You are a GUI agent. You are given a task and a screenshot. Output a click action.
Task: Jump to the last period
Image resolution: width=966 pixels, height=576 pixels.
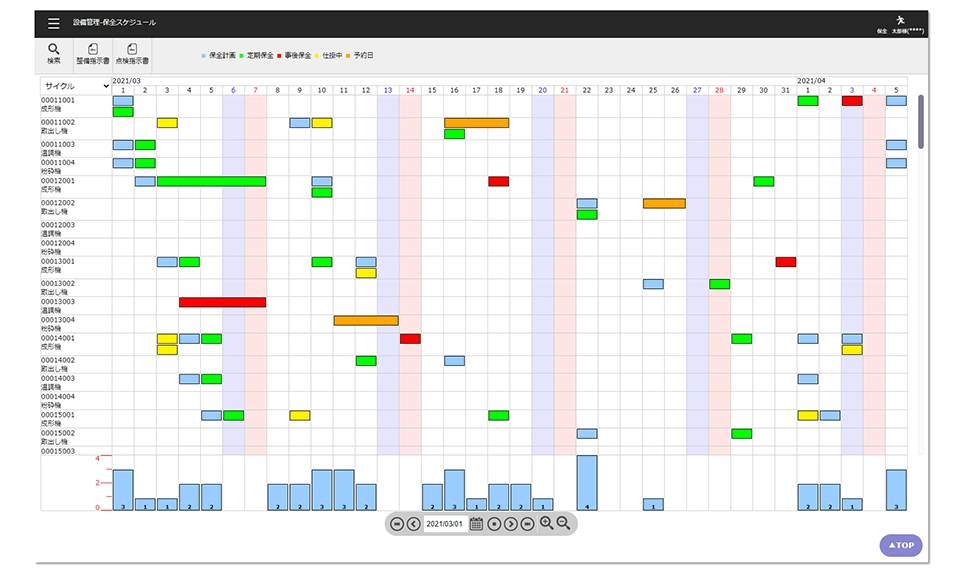[527, 524]
